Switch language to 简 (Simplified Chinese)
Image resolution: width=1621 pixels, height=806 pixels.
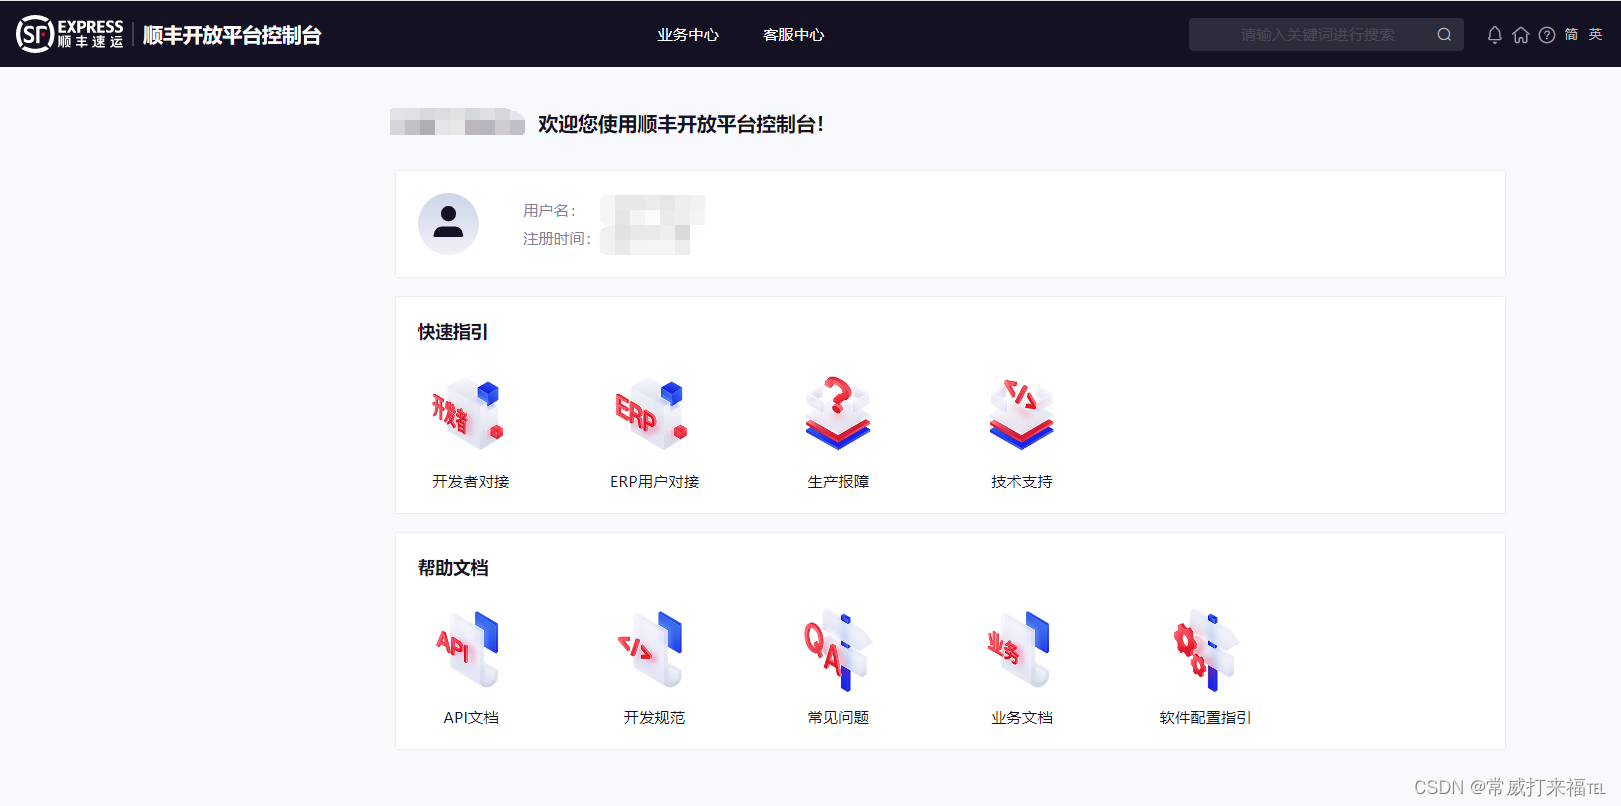pos(1571,35)
